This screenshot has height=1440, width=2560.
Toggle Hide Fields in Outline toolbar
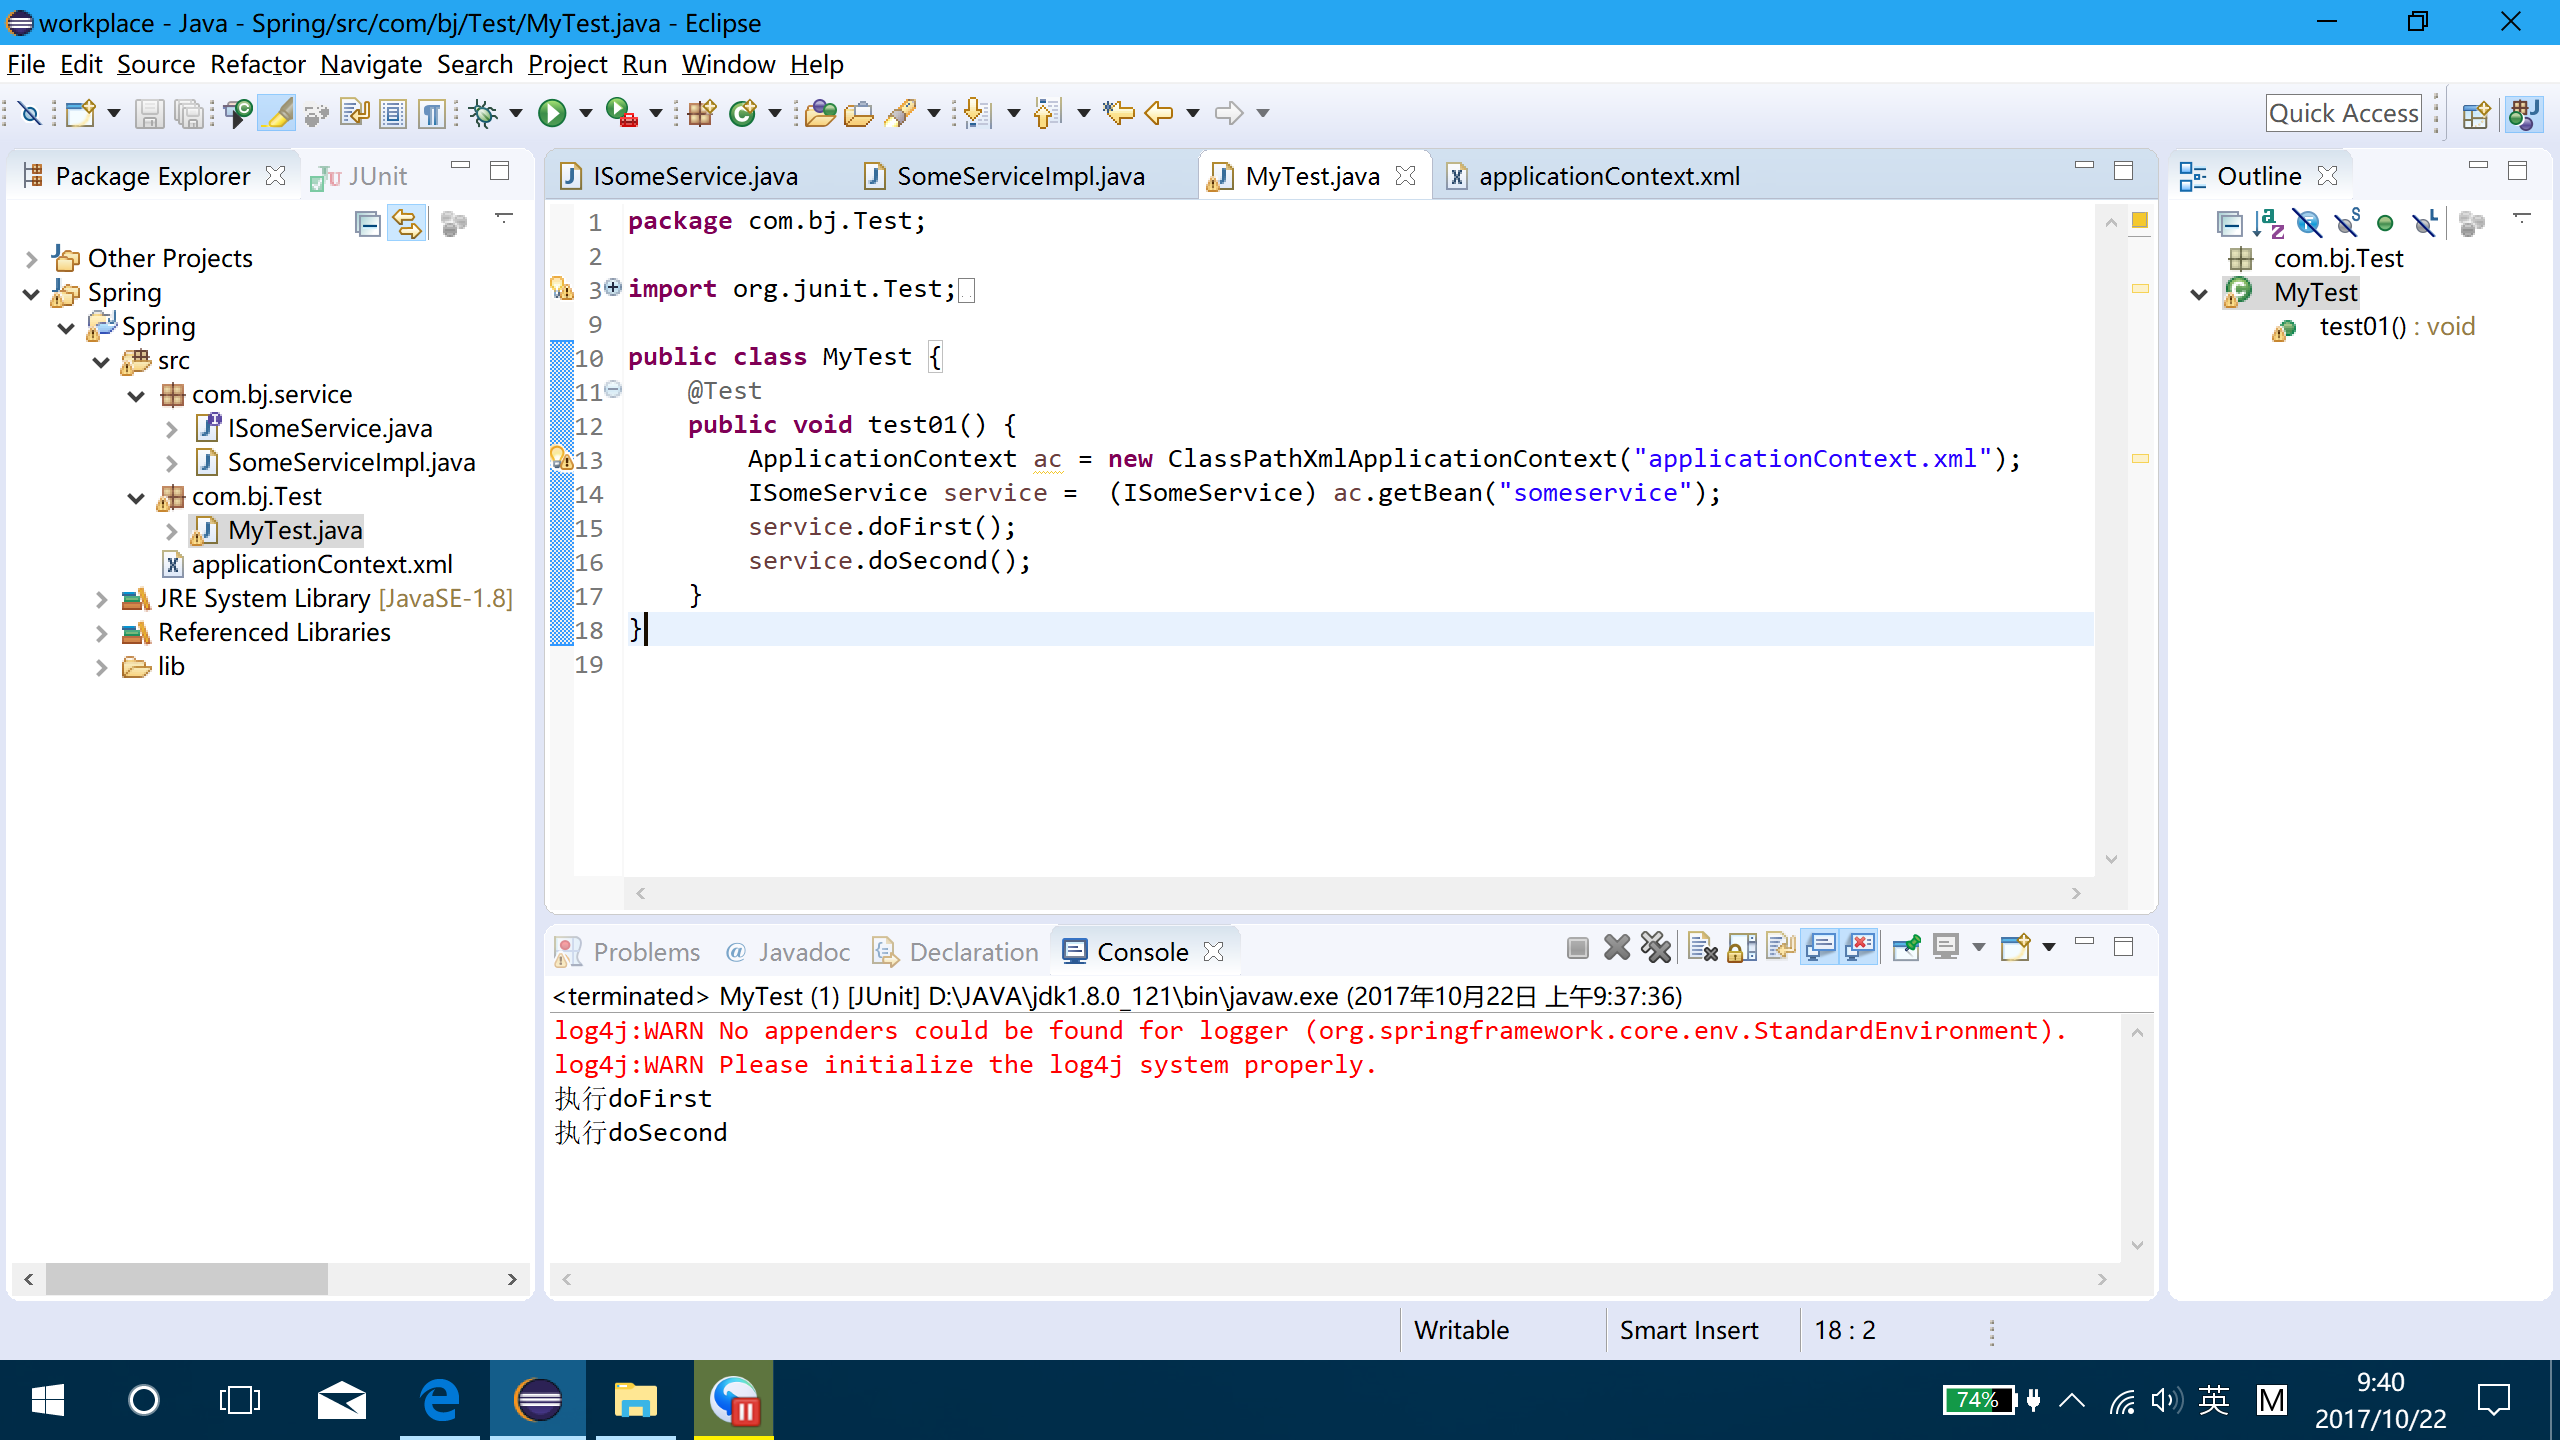2308,223
